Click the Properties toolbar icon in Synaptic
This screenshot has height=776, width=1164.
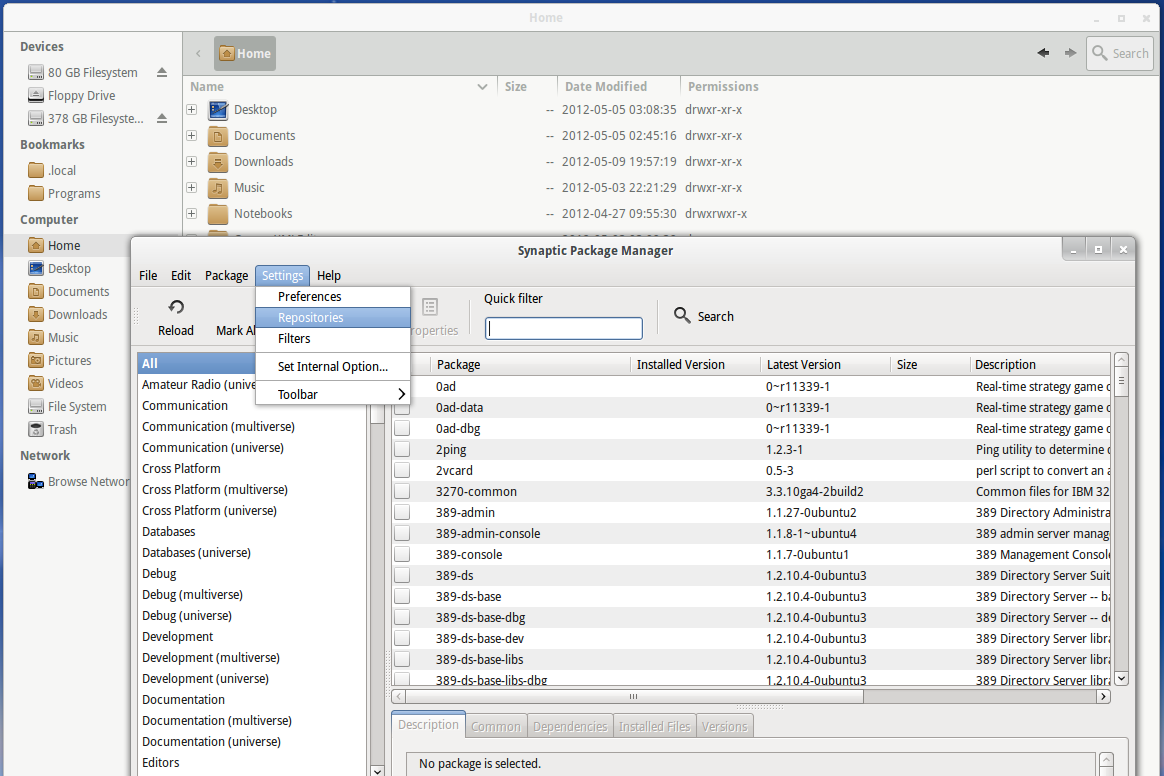point(430,307)
